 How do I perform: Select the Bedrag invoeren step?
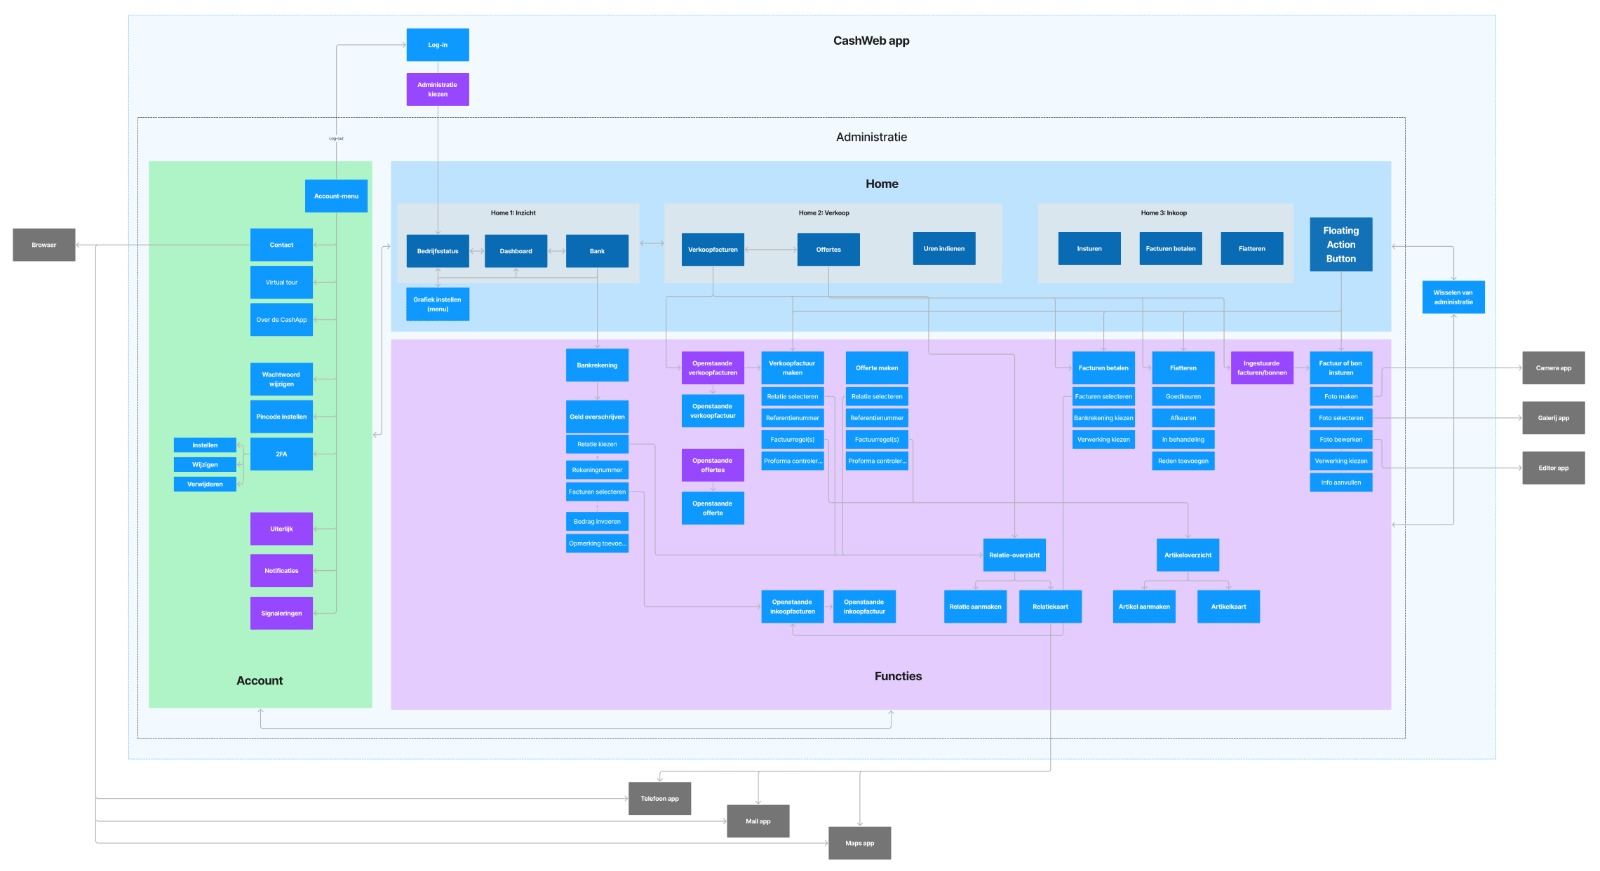597,522
